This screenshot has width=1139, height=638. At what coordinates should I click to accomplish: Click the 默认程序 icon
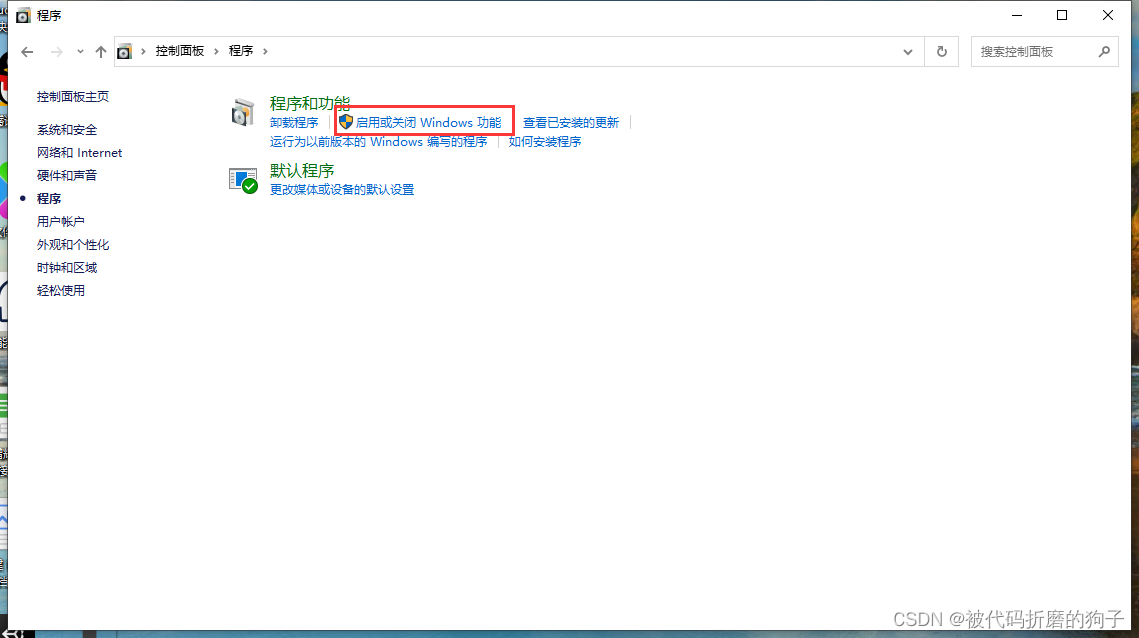(243, 180)
